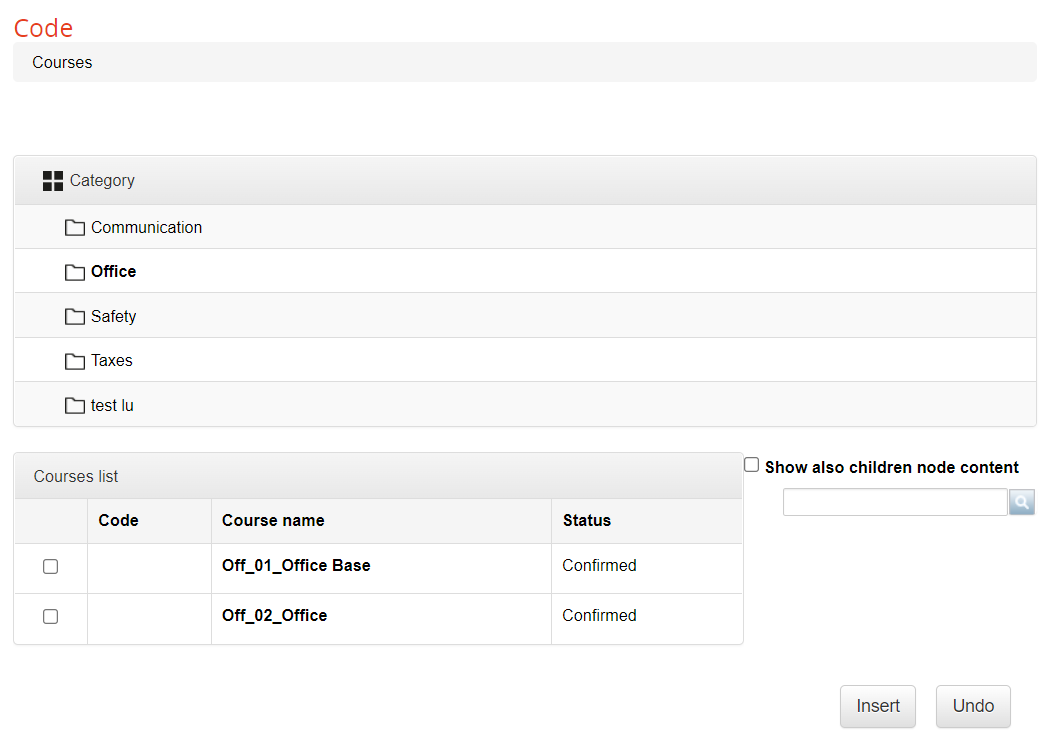Click the Taxes folder icon

click(x=75, y=361)
